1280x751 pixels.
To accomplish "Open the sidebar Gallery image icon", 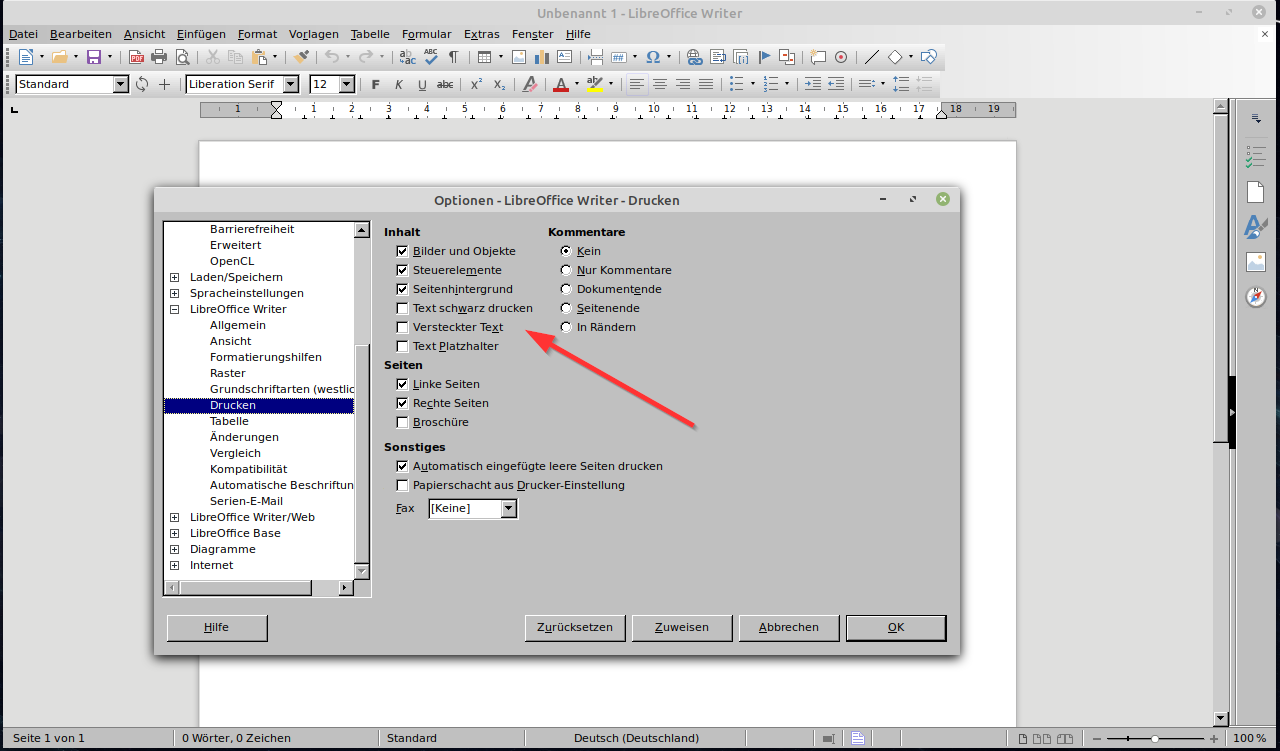I will (1256, 262).
